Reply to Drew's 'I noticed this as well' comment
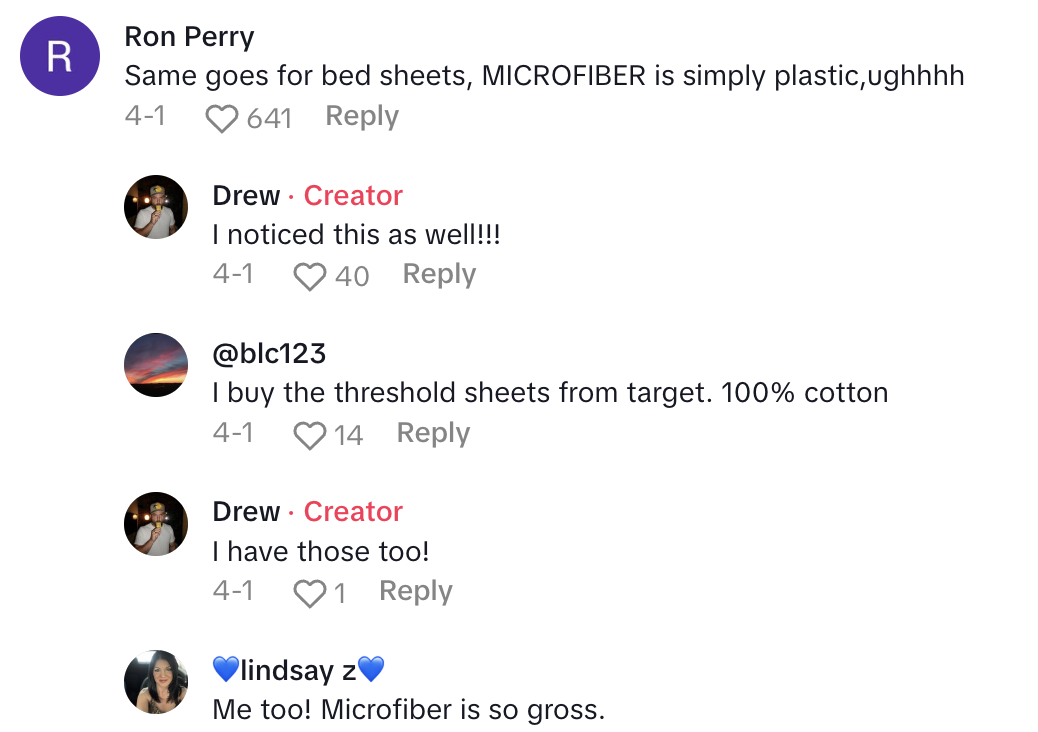This screenshot has height=732, width=1038. click(x=438, y=274)
